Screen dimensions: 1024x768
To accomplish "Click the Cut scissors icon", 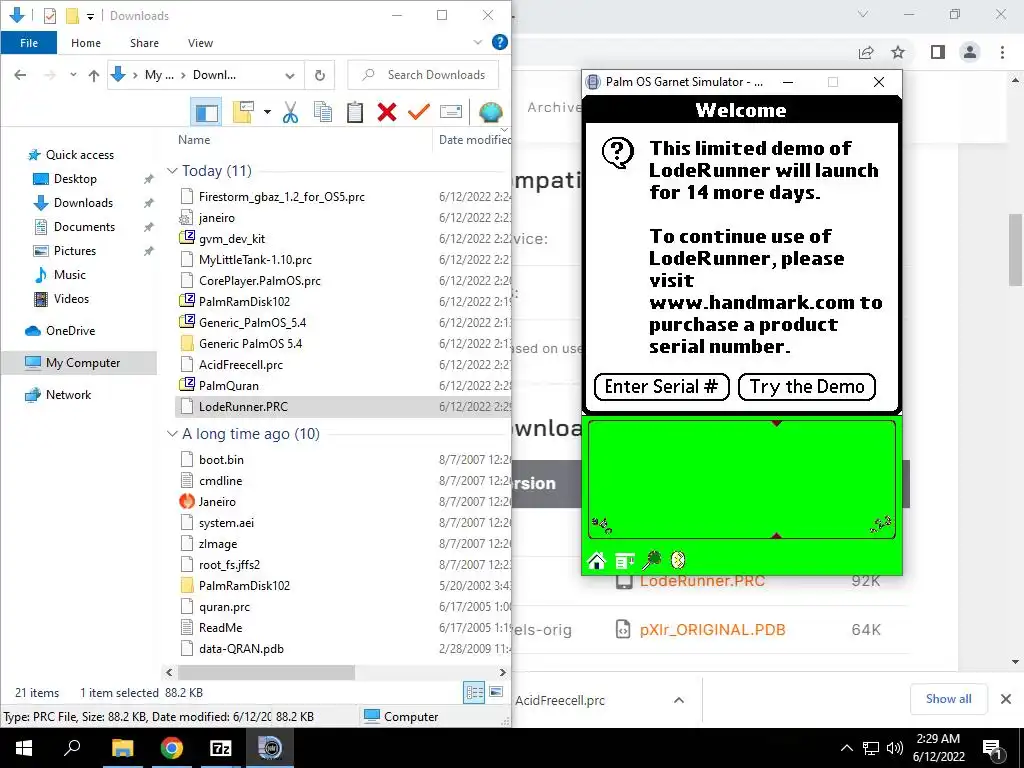I will [x=291, y=112].
